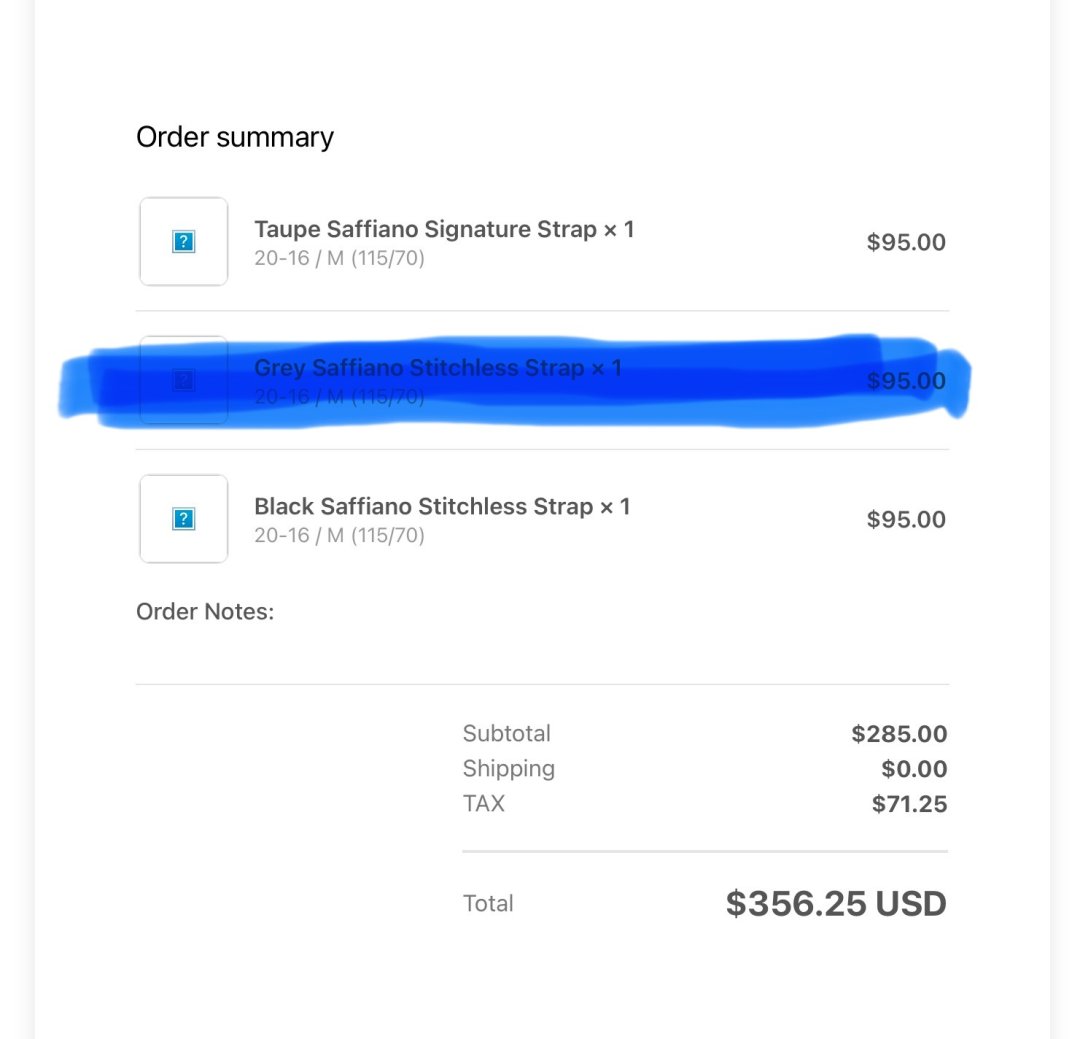
Task: Click the Order summary heading
Action: 235,137
